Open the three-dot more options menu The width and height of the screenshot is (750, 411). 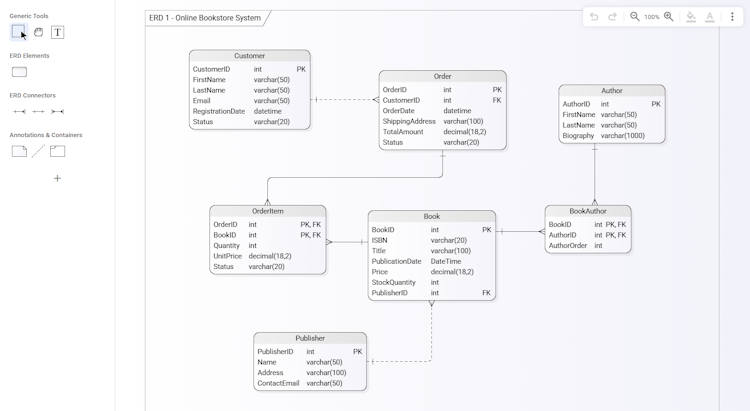tap(732, 17)
